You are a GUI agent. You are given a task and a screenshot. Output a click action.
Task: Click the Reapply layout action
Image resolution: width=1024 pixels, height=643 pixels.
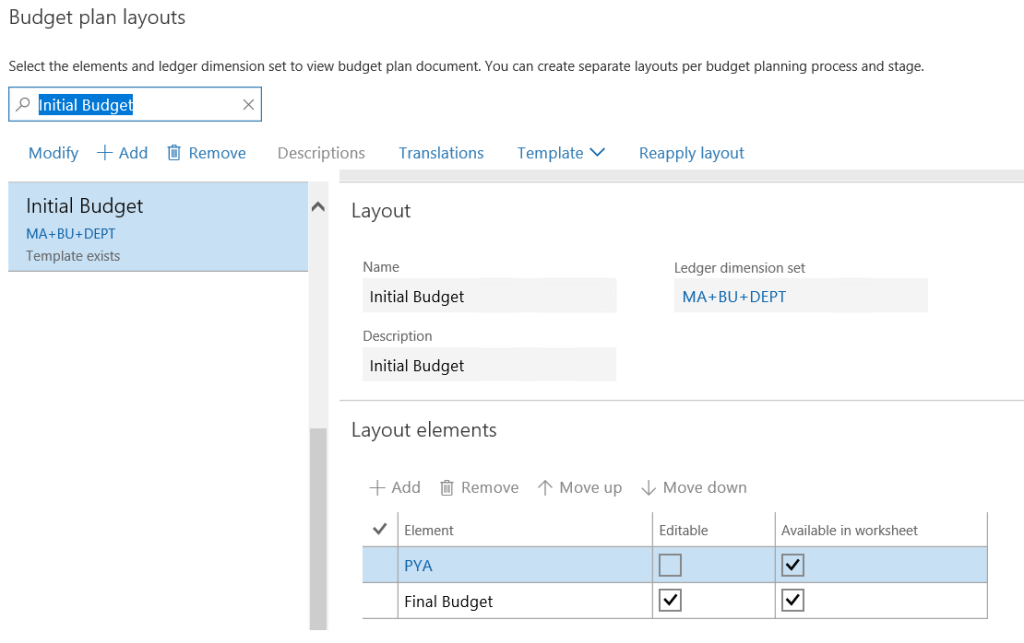pyautogui.click(x=691, y=152)
